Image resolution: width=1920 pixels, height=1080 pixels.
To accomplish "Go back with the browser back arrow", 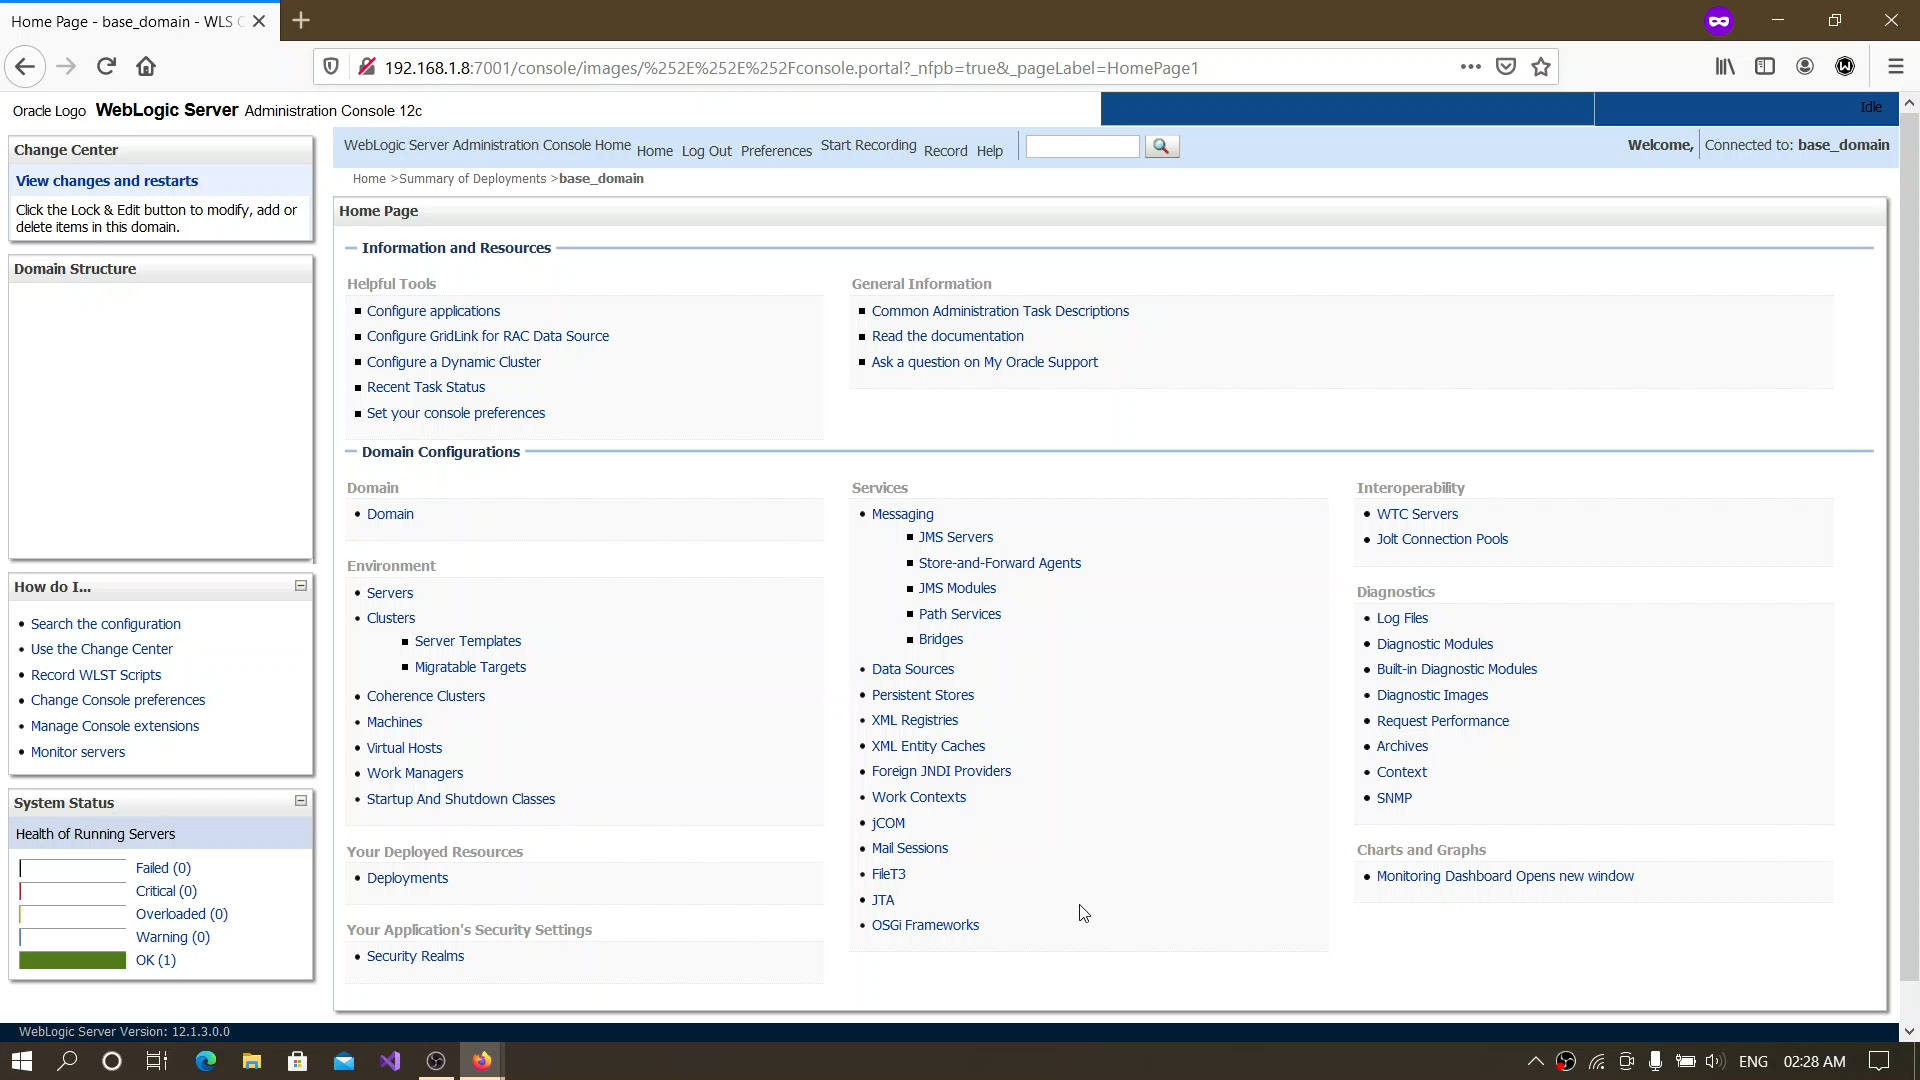I will (x=25, y=67).
